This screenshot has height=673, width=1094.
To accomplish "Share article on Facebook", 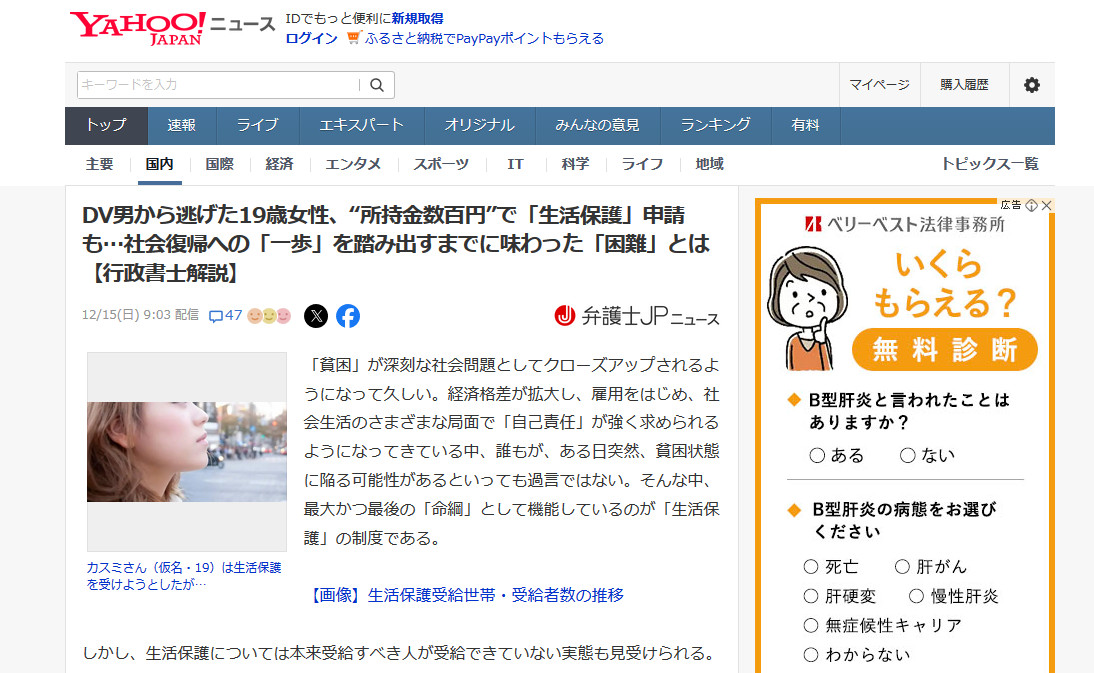I will 348,316.
